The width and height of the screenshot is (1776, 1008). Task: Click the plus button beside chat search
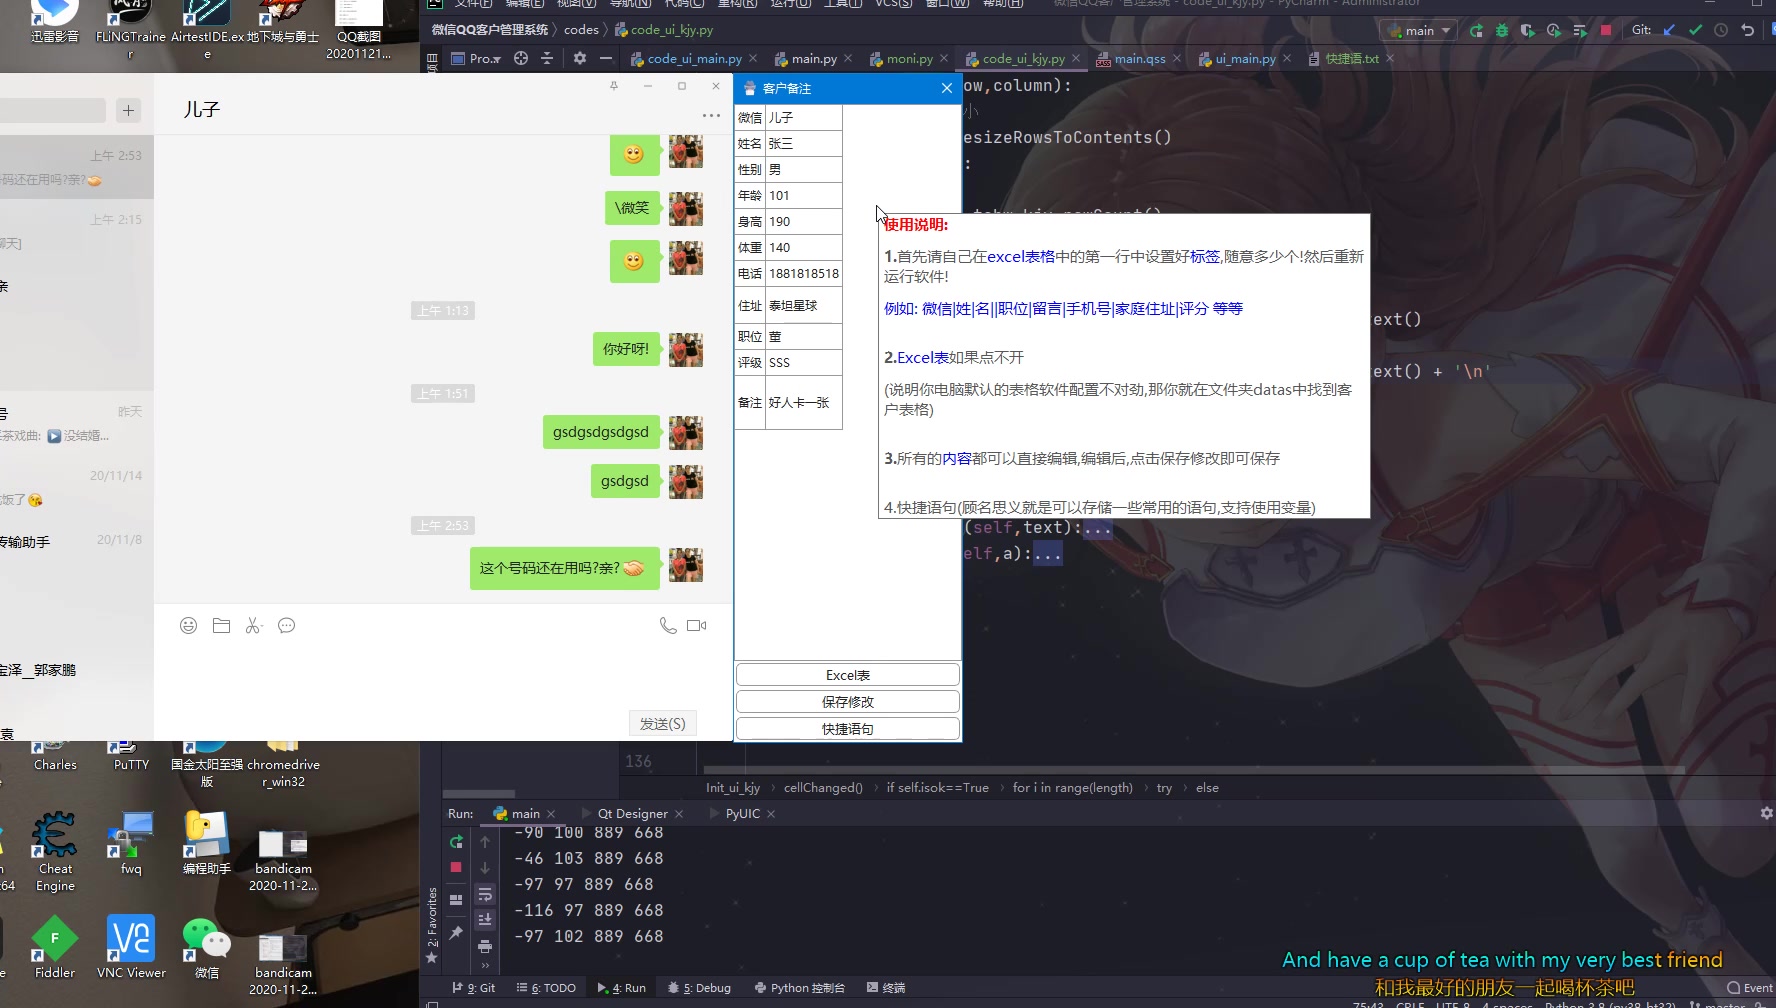point(128,110)
